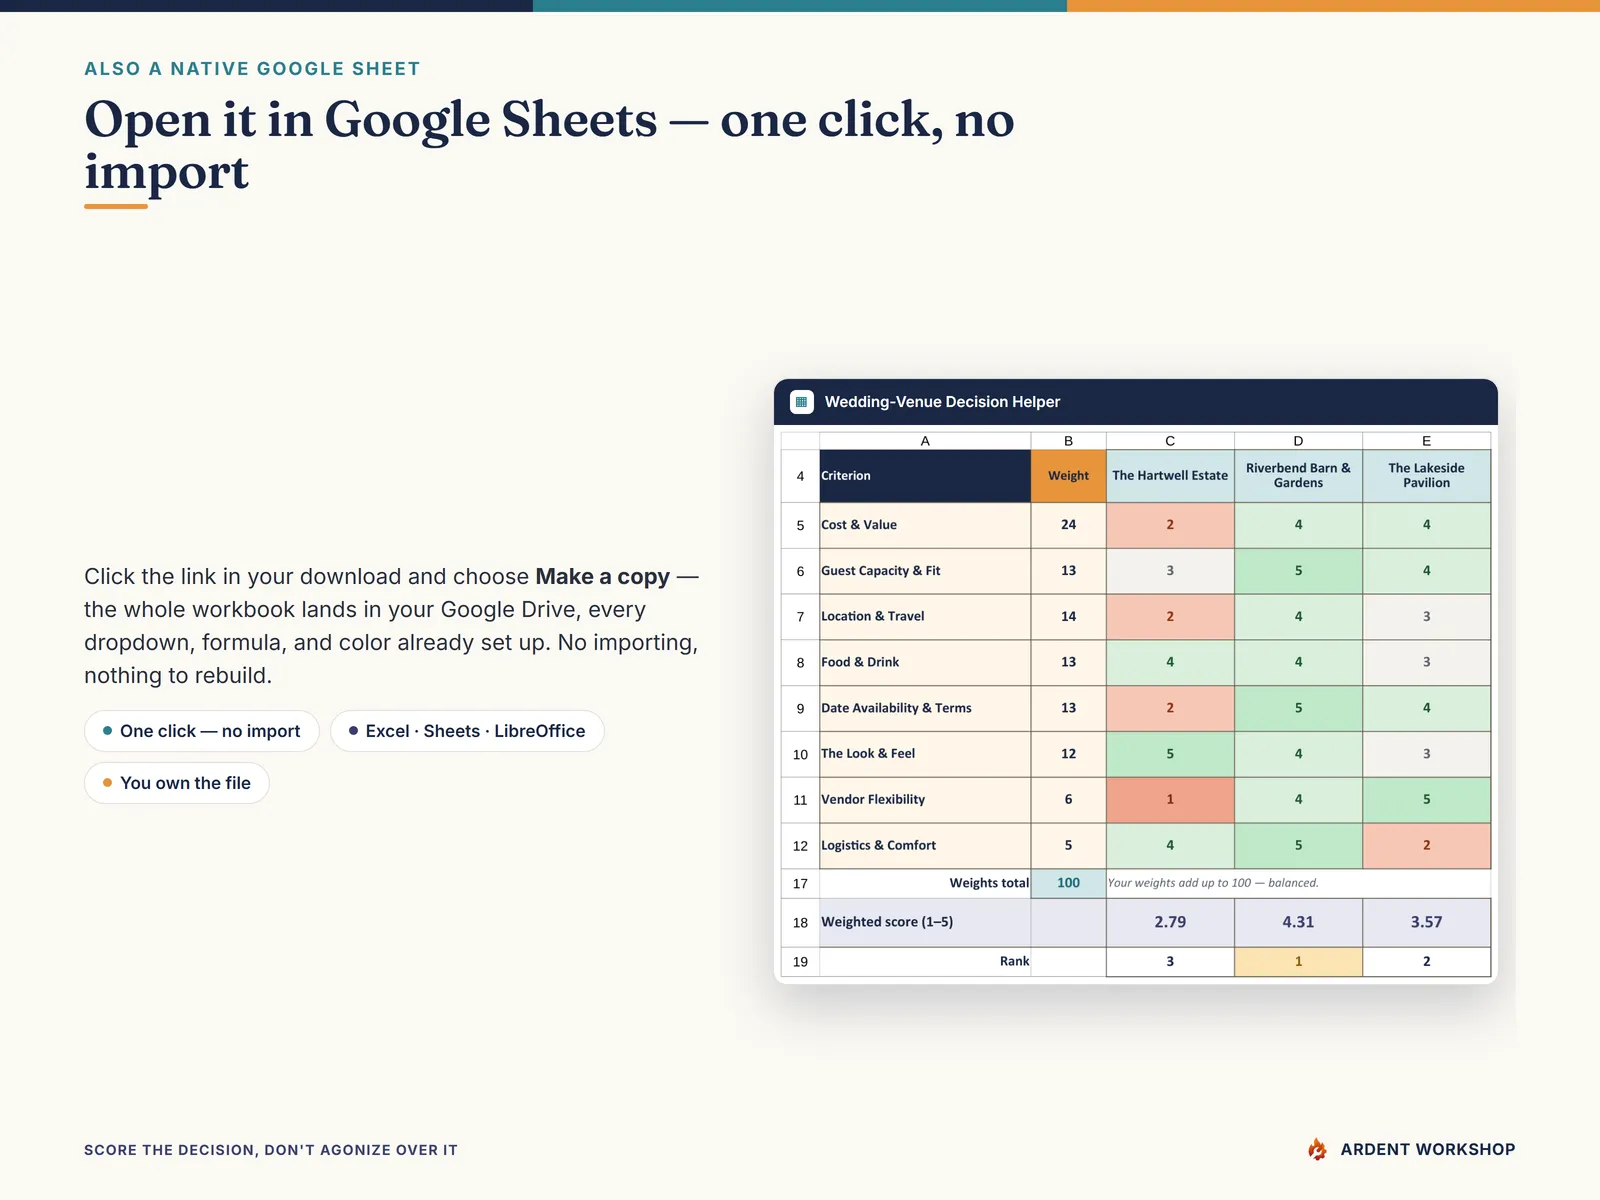
Task: Select column D header
Action: coord(1298,441)
